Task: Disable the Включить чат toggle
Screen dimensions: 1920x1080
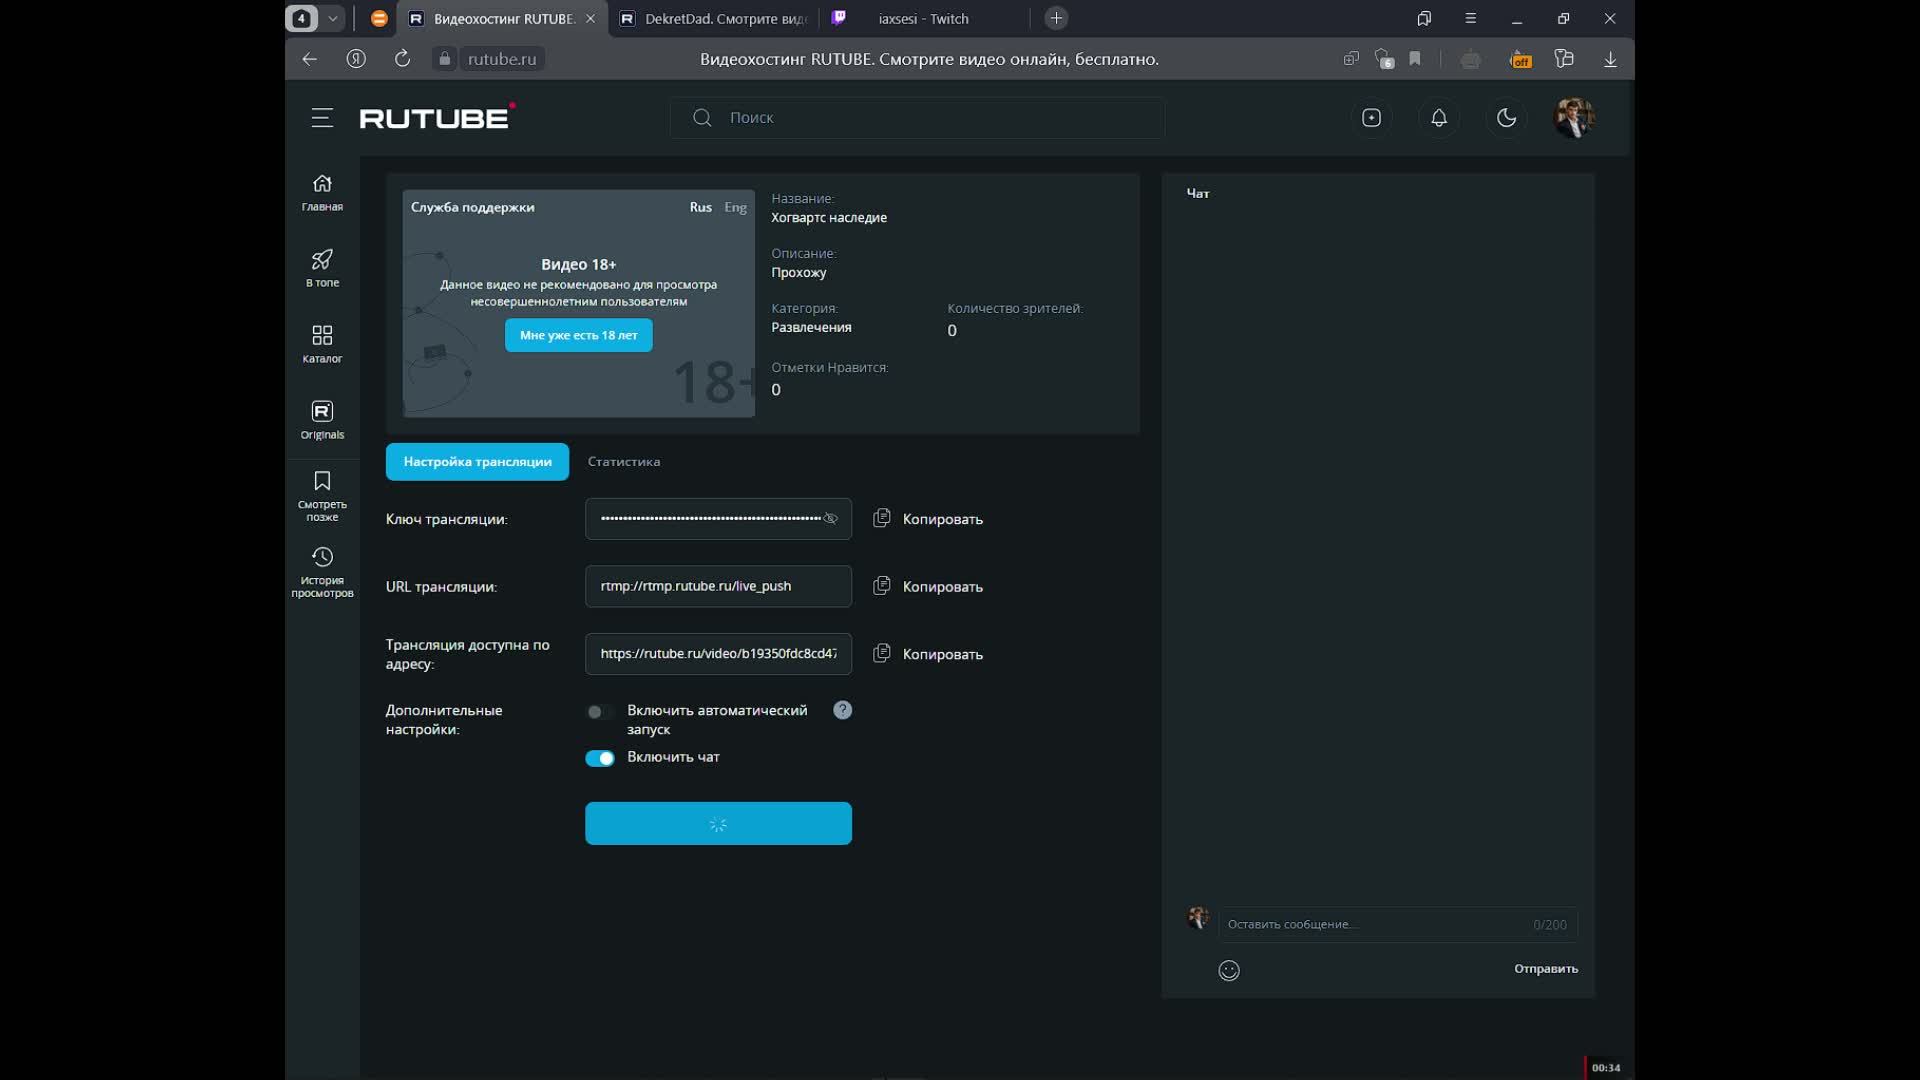Action: click(600, 758)
